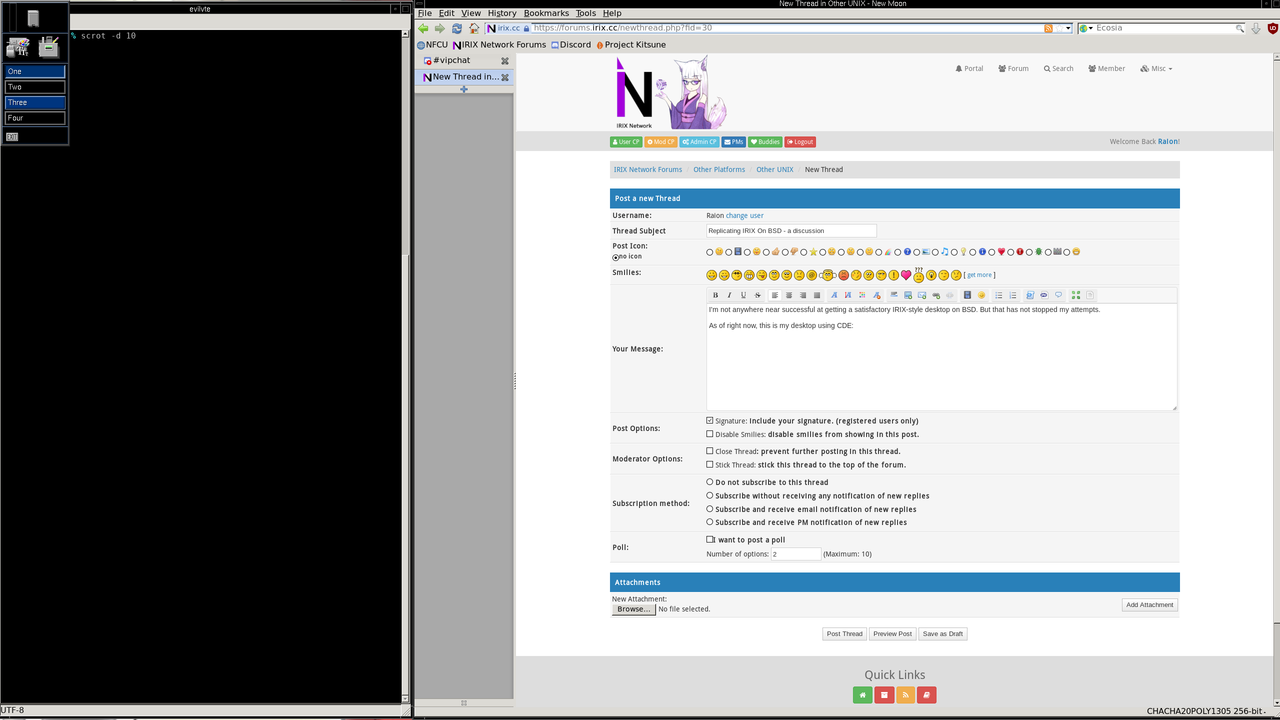
Task: Click Number of options poll field
Action: [796, 554]
